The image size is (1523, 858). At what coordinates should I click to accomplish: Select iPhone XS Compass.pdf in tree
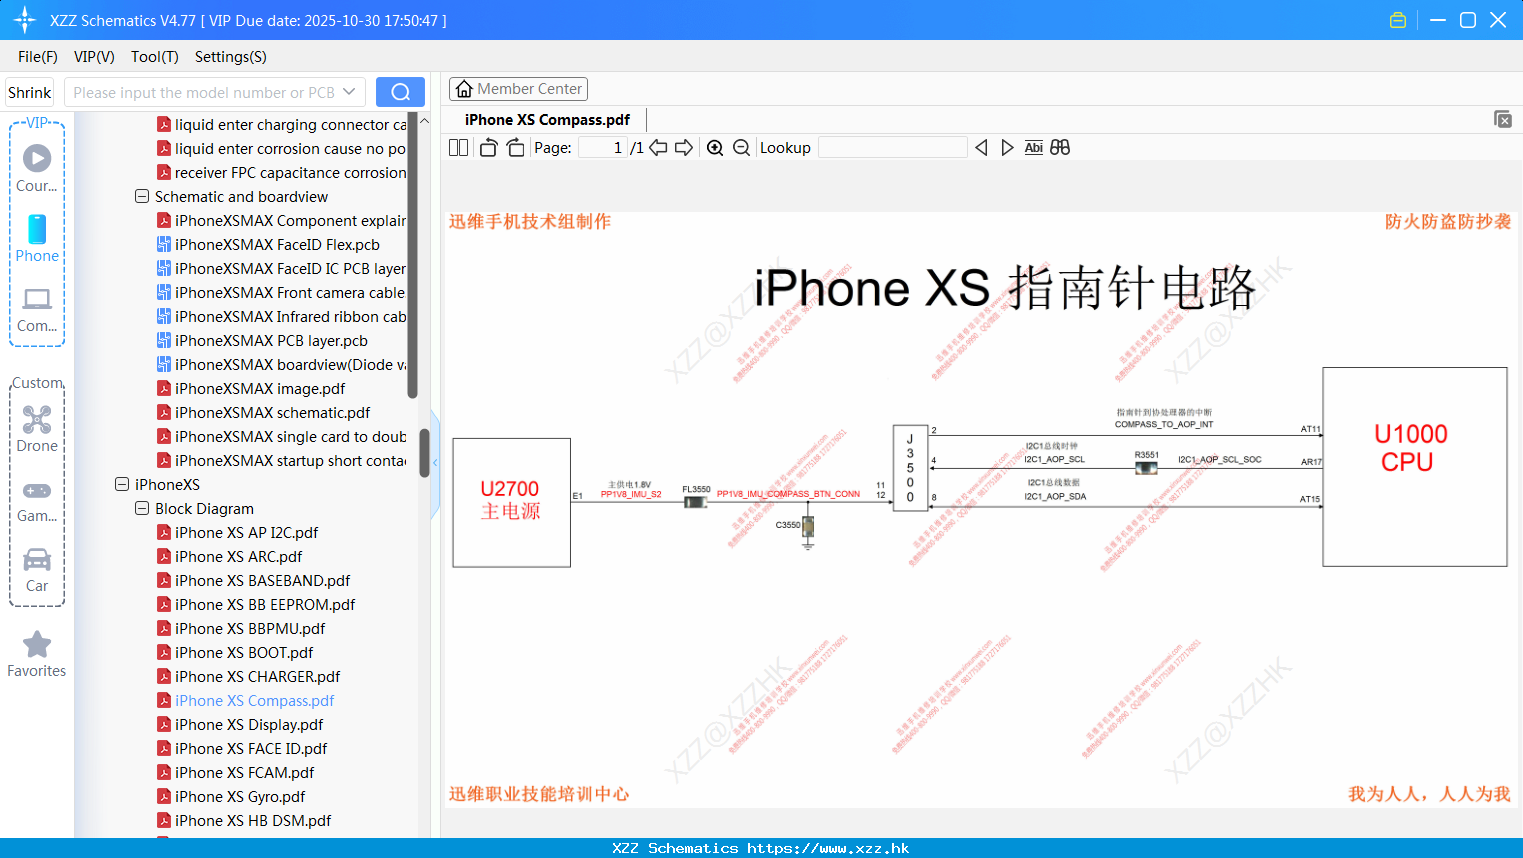coord(254,701)
